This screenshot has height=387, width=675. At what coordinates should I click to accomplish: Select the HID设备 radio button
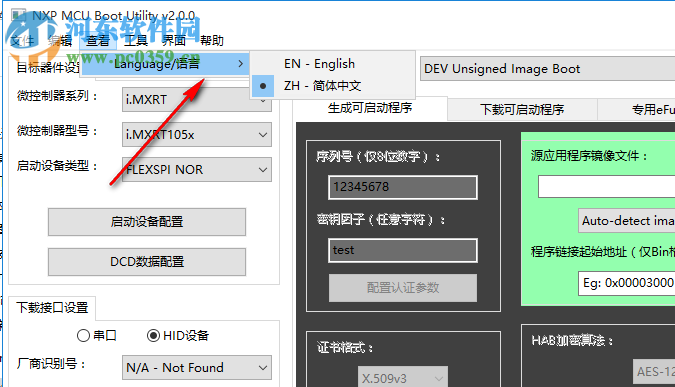[x=178, y=335]
